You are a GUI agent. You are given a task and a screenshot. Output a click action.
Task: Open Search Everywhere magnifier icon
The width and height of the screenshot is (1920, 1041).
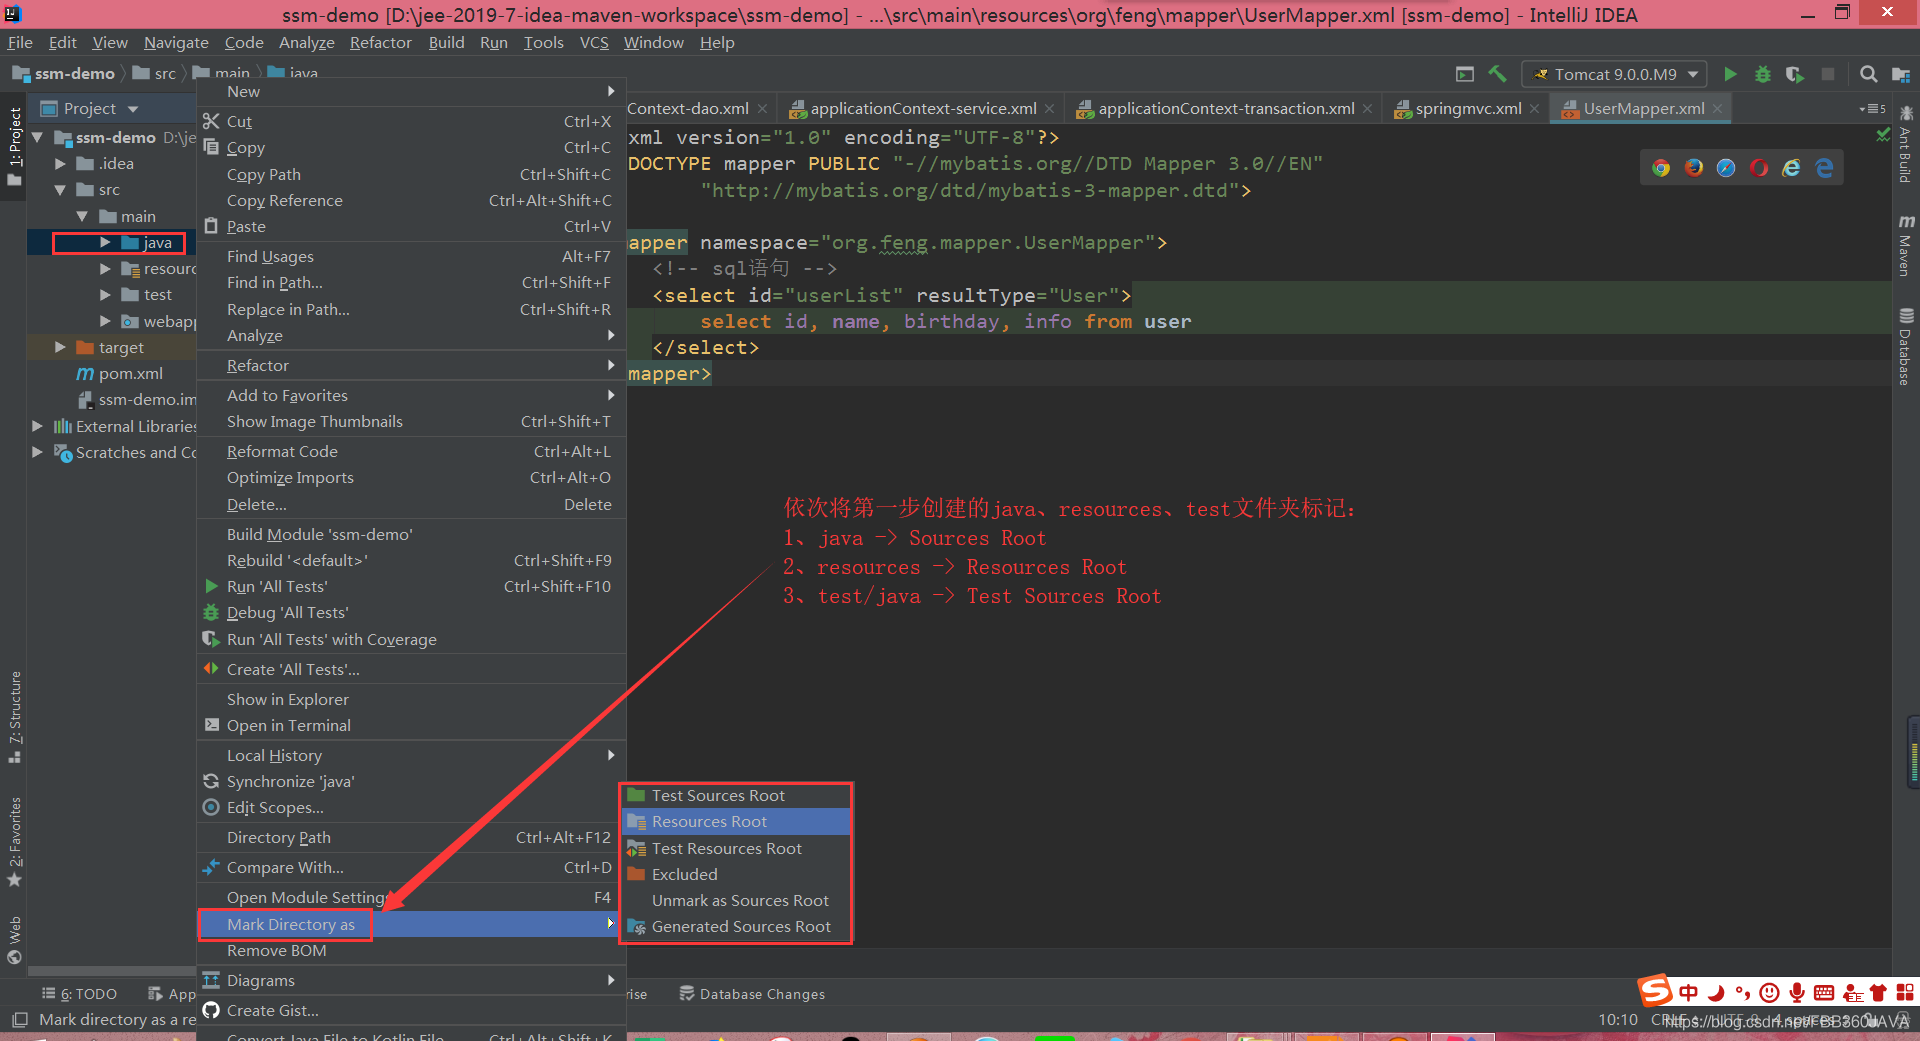coord(1868,74)
